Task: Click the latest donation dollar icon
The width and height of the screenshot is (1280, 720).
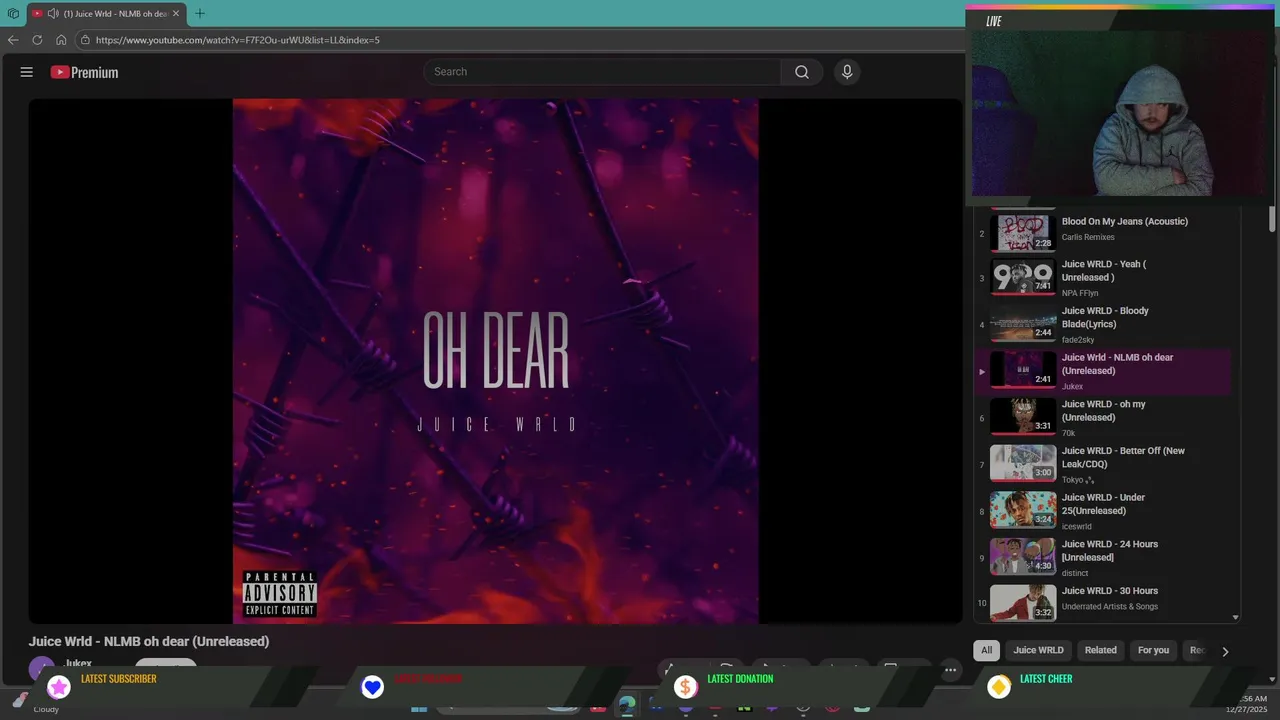Action: 685,687
